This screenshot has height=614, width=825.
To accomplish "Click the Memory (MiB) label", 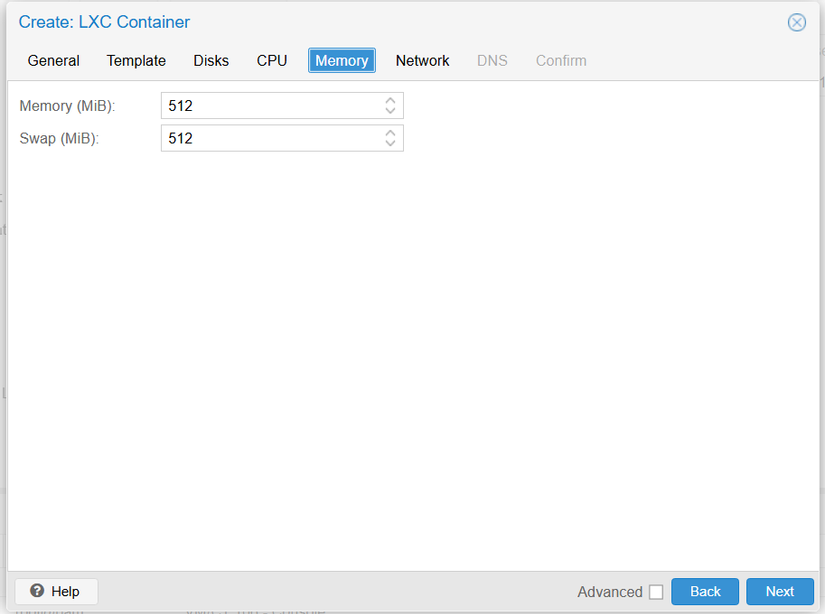I will (x=67, y=106).
